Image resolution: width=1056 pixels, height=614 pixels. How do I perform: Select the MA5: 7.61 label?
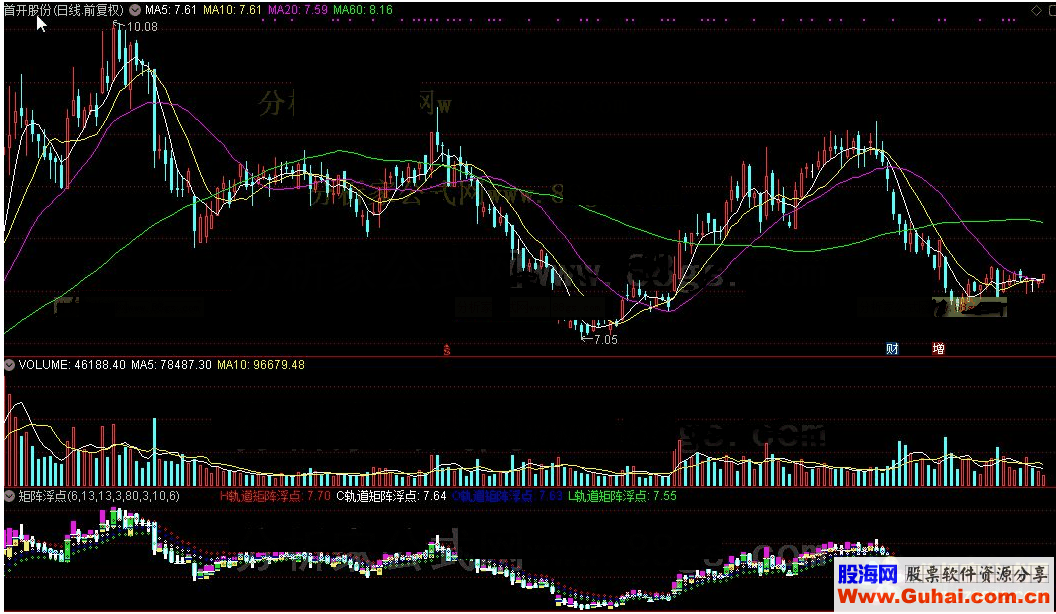(x=171, y=10)
